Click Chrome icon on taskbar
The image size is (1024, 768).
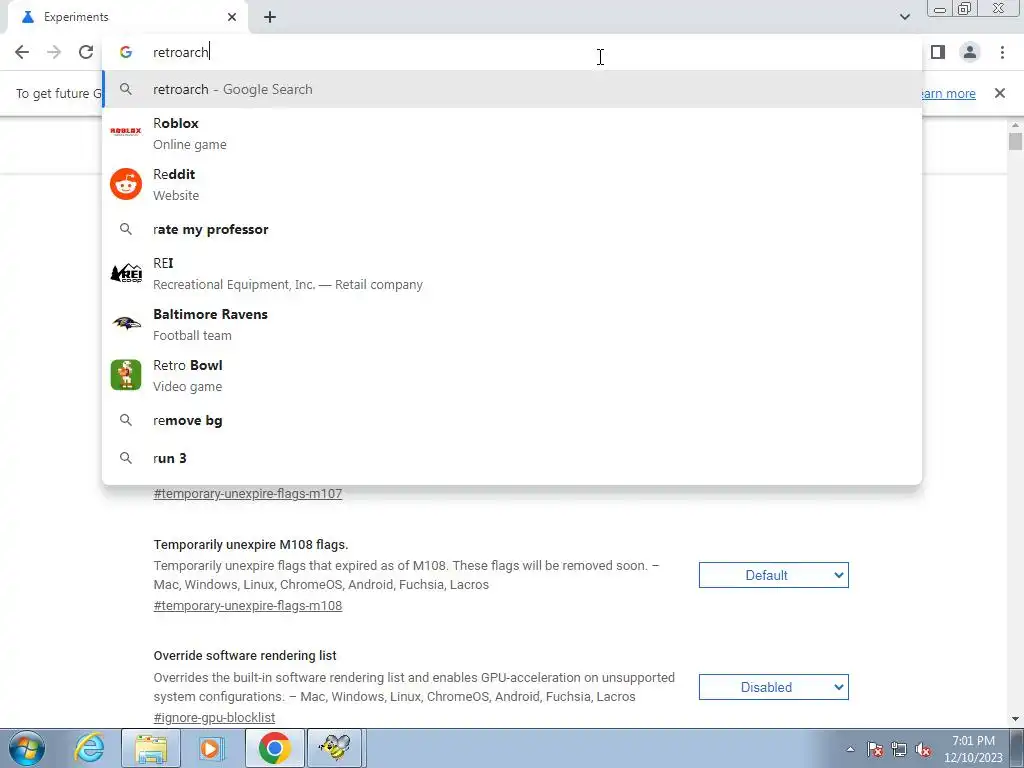(274, 748)
